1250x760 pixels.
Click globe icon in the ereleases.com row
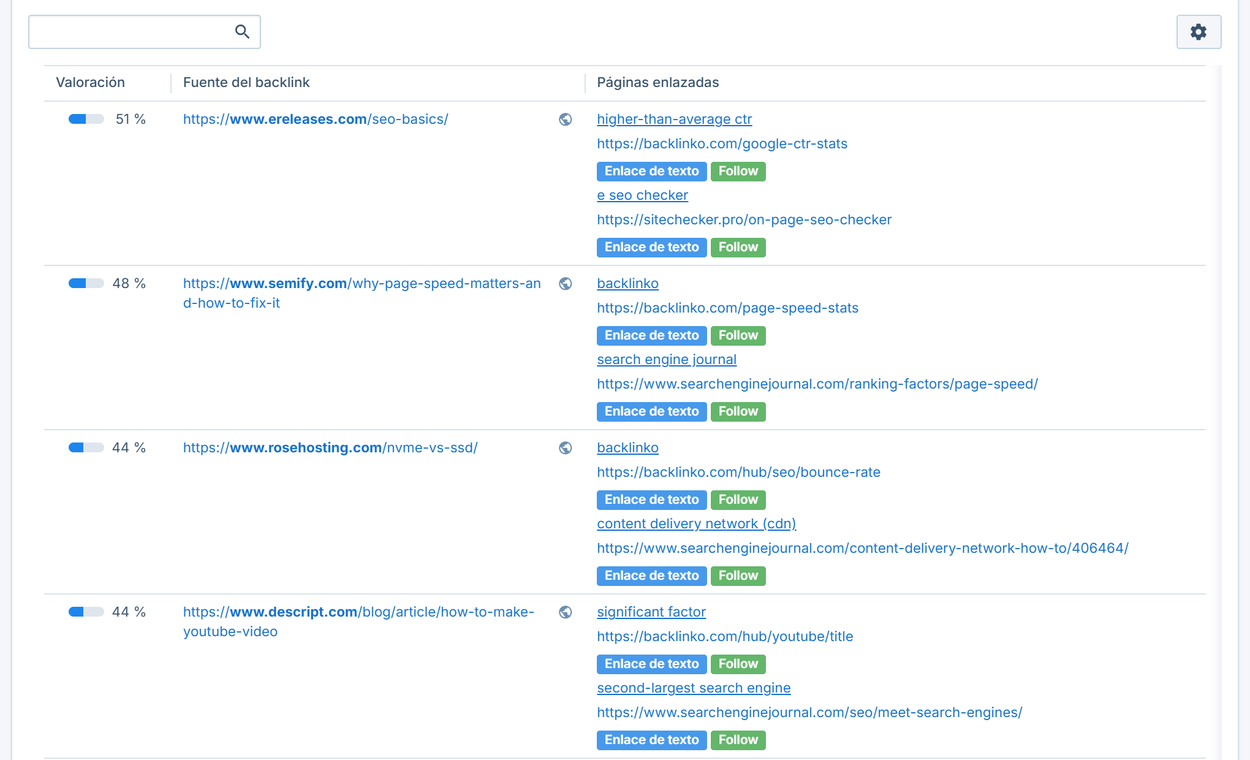pyautogui.click(x=565, y=120)
